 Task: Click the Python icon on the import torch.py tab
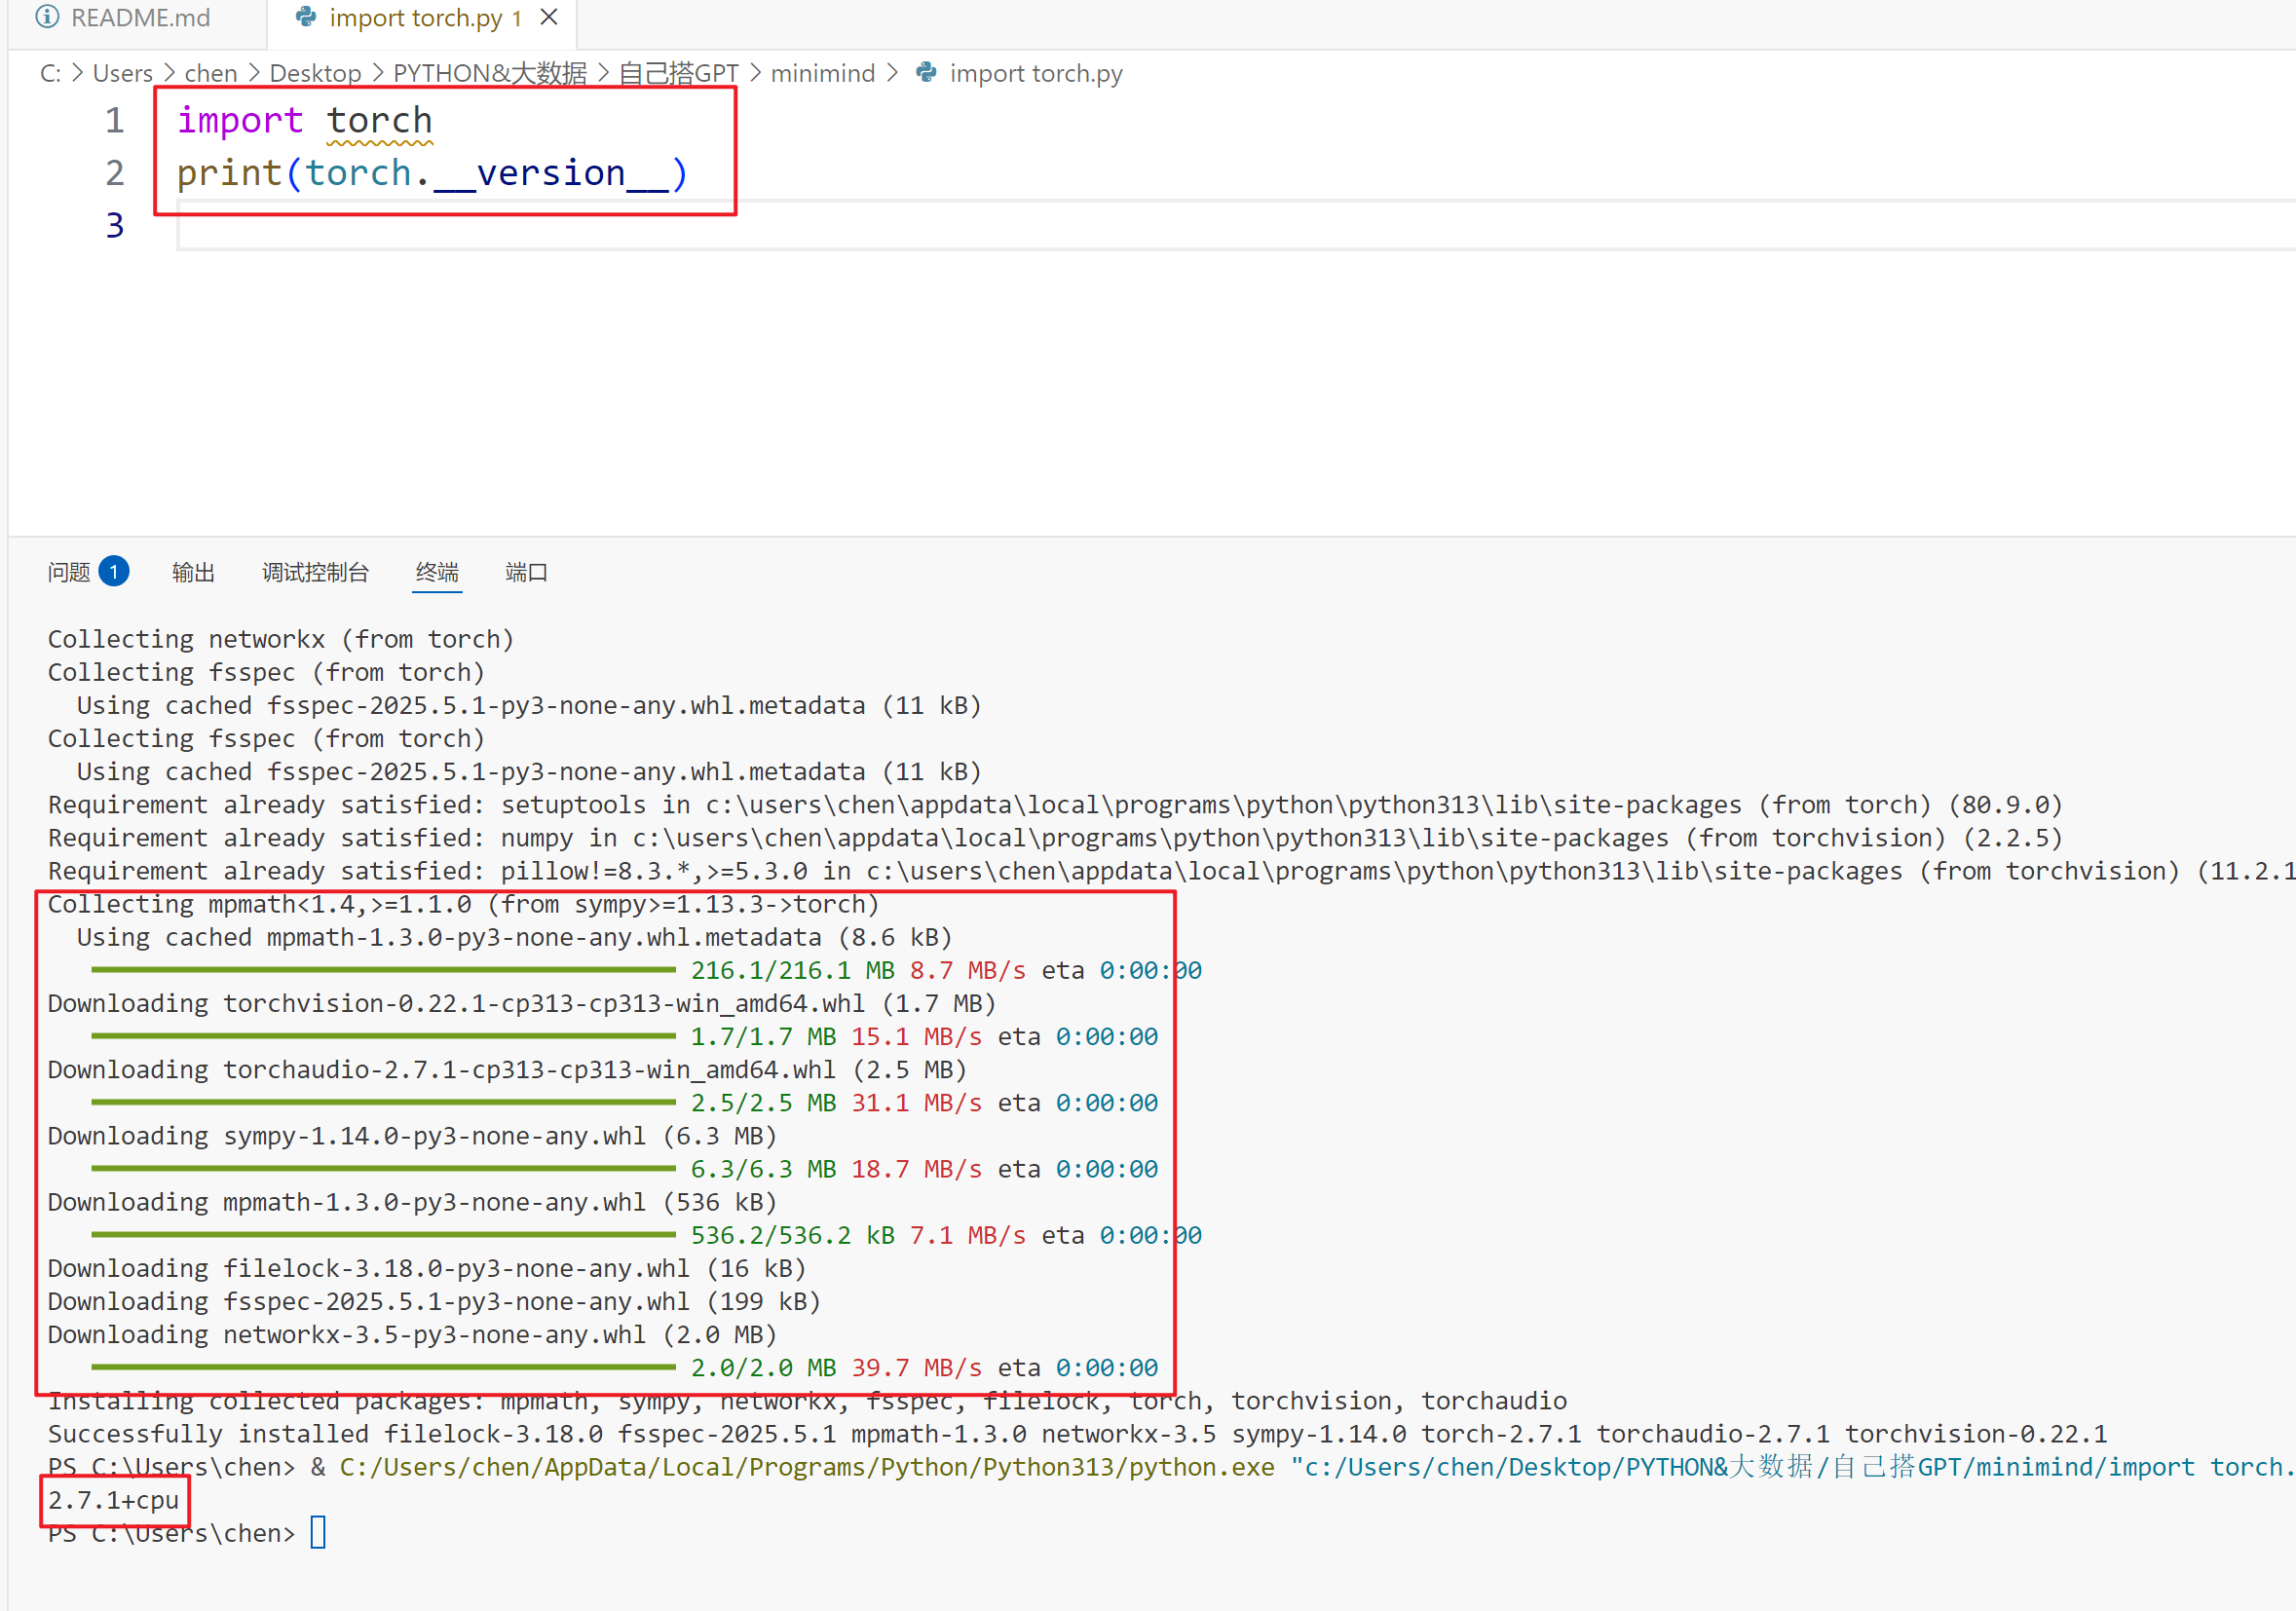[x=305, y=17]
